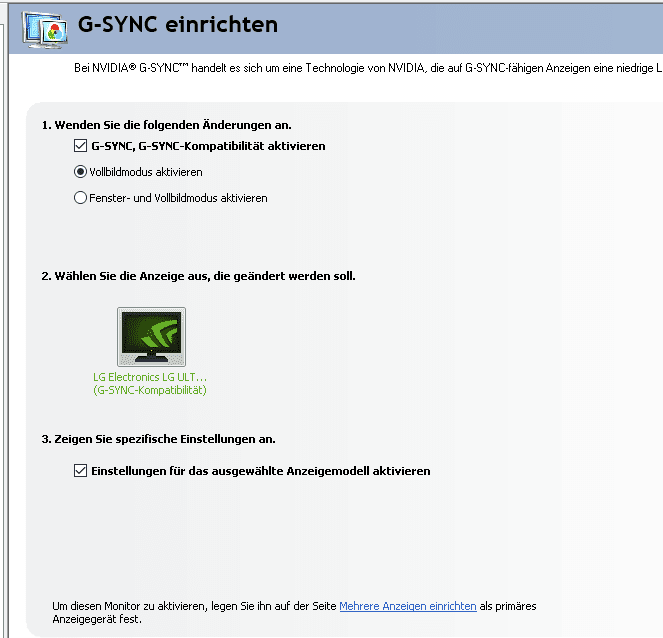Click the G-SYNC page header monitor icon
Viewport: 663px width, 638px height.
point(45,30)
